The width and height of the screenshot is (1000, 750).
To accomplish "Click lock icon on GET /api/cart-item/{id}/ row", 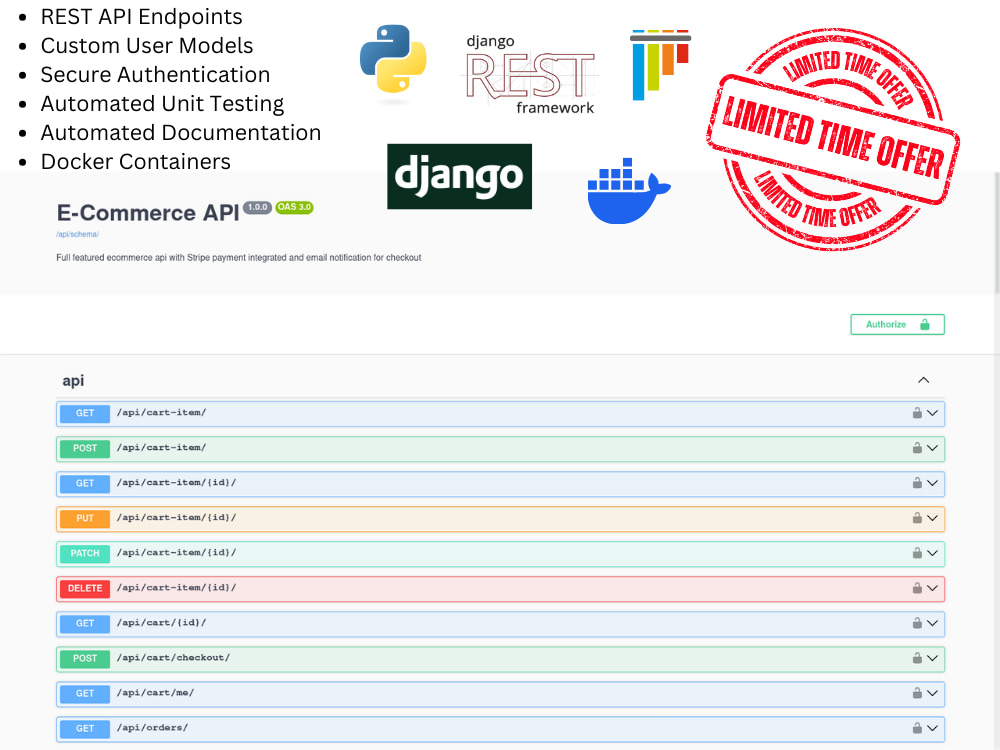I will point(916,483).
